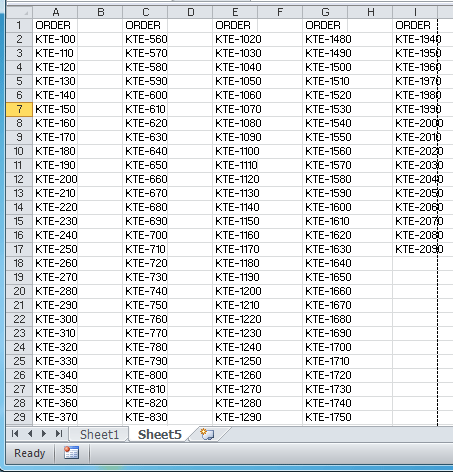453x472 pixels.
Task: Go to first sheet tab arrow
Action: 15,433
